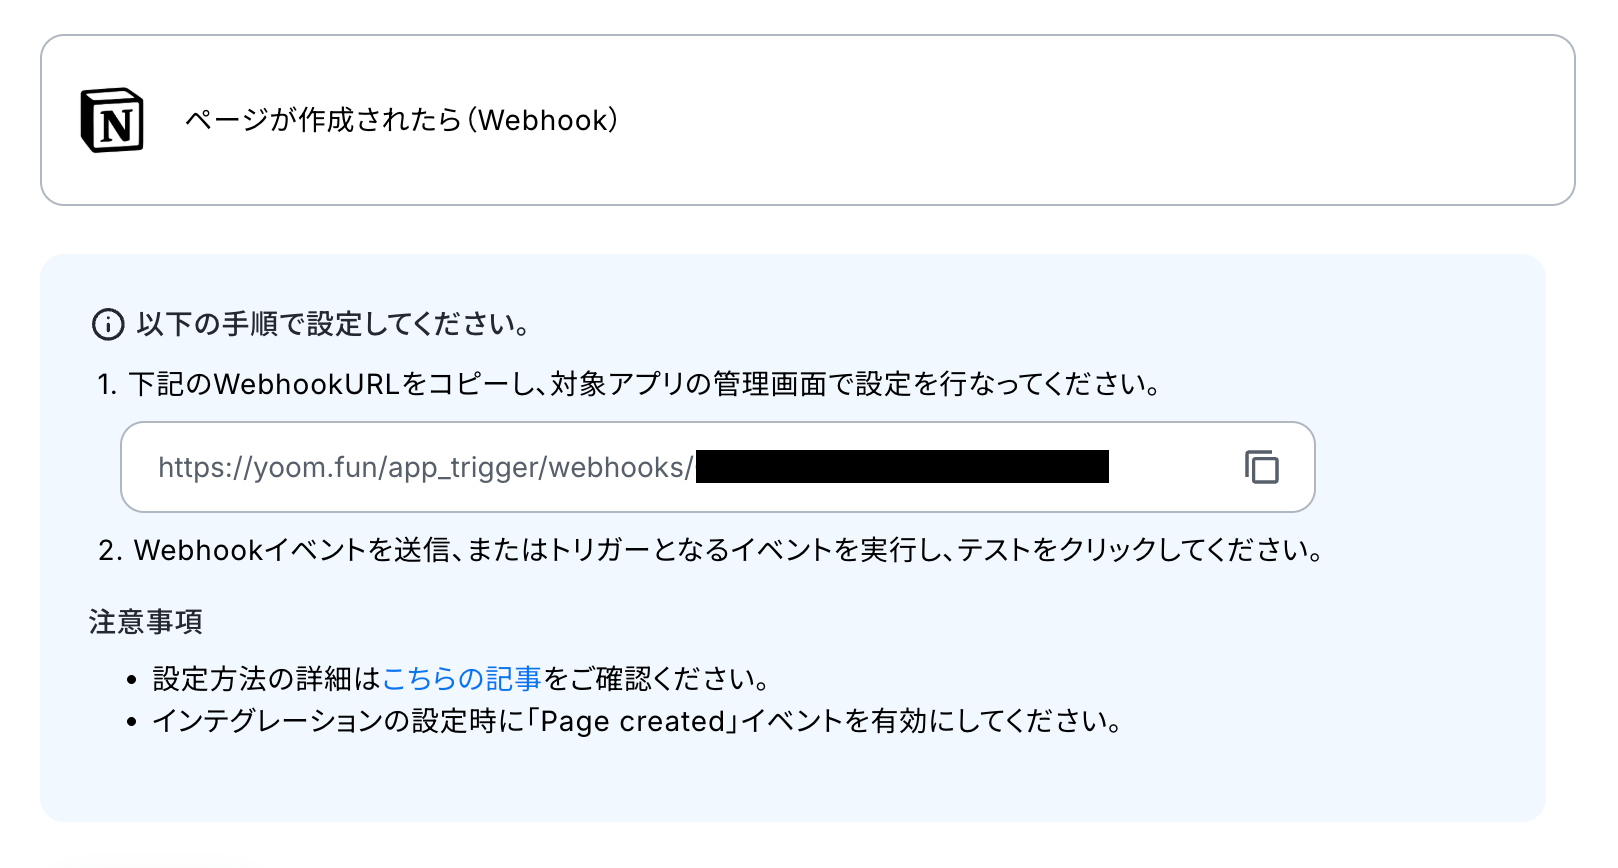Click the 注意事項 heading
The image size is (1618, 868).
tap(146, 622)
